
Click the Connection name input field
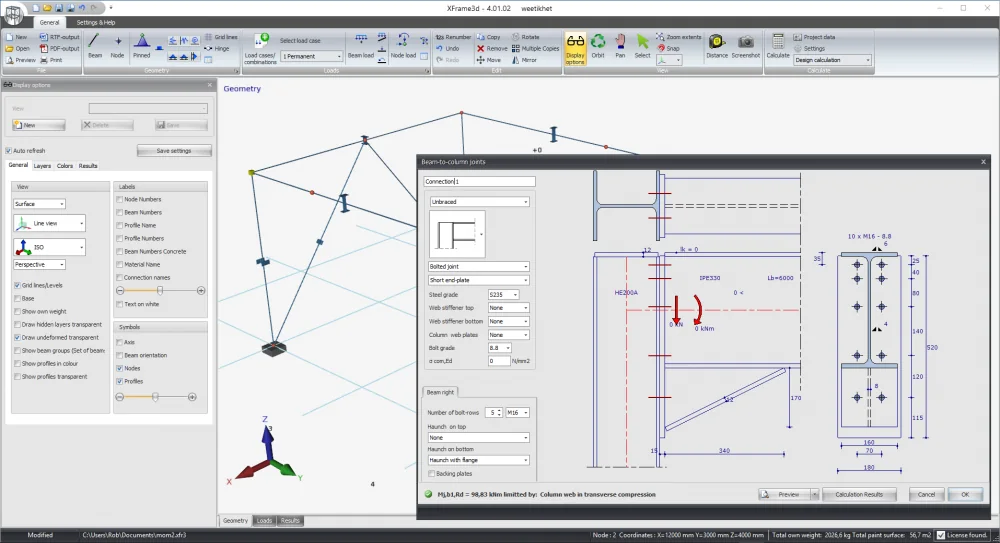[x=479, y=181]
